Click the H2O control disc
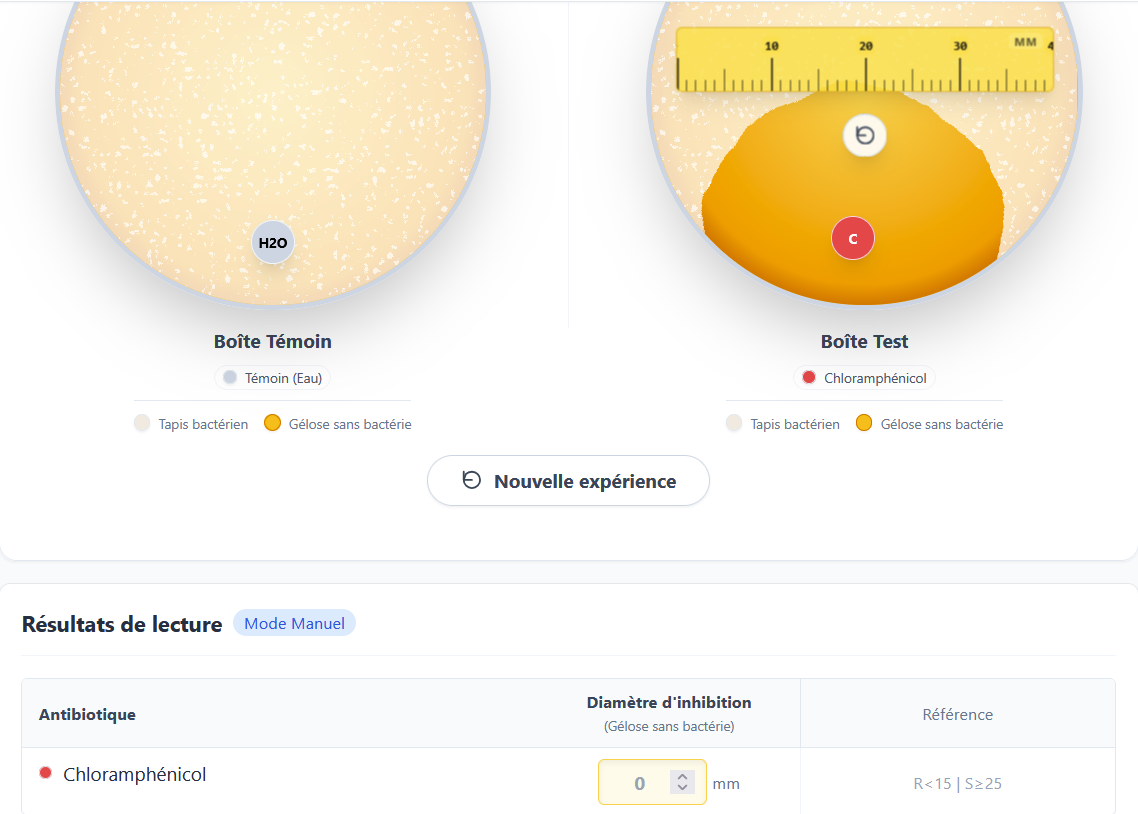The width and height of the screenshot is (1138, 814). (273, 243)
